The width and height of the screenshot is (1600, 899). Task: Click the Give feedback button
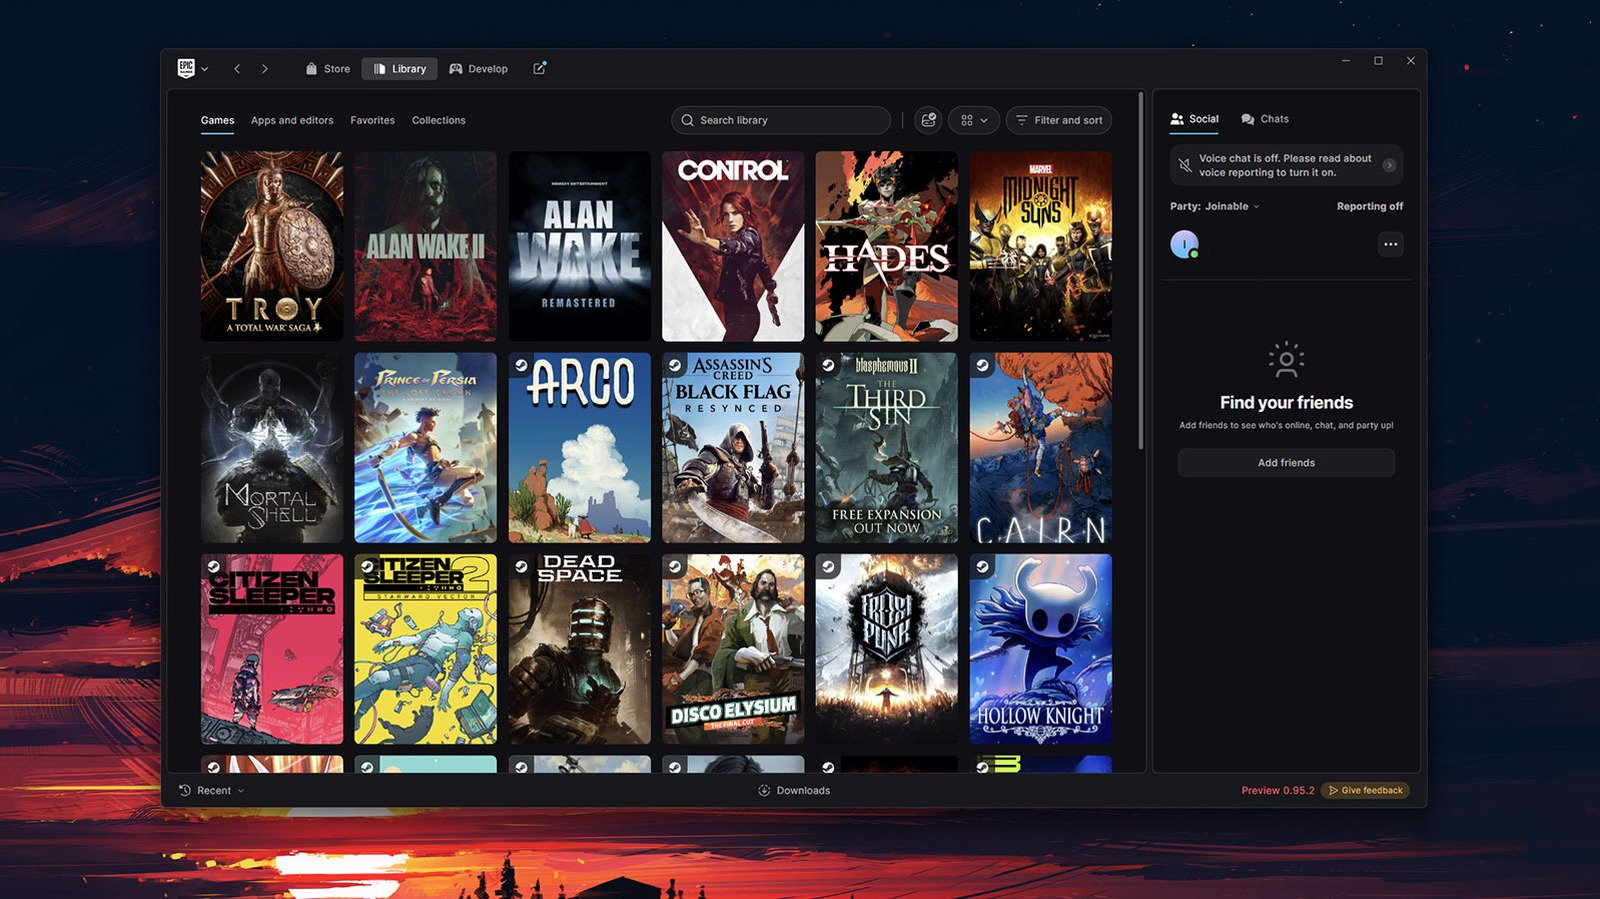click(x=1365, y=790)
